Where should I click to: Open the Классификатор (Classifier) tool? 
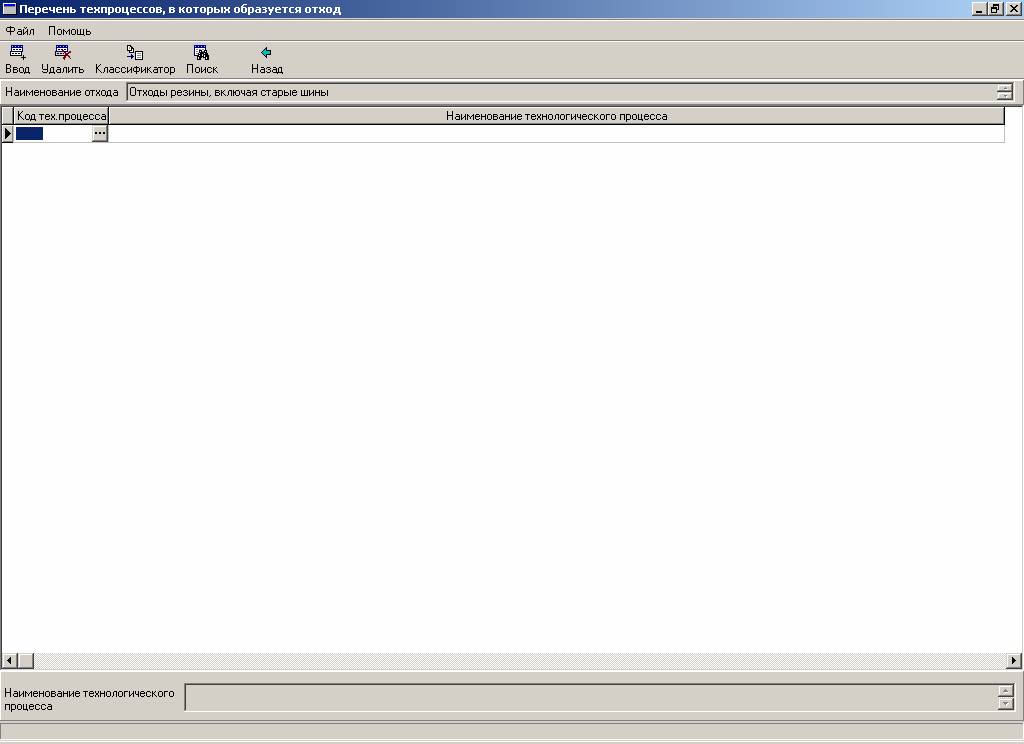tap(135, 53)
